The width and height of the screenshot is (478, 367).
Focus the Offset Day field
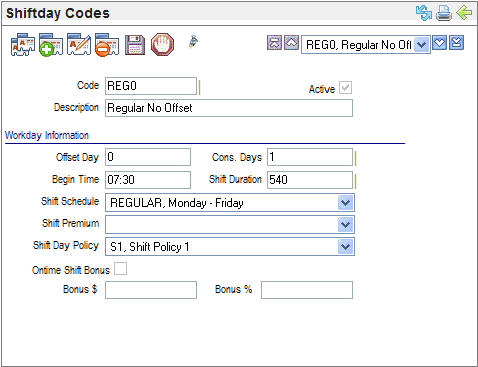pos(148,157)
